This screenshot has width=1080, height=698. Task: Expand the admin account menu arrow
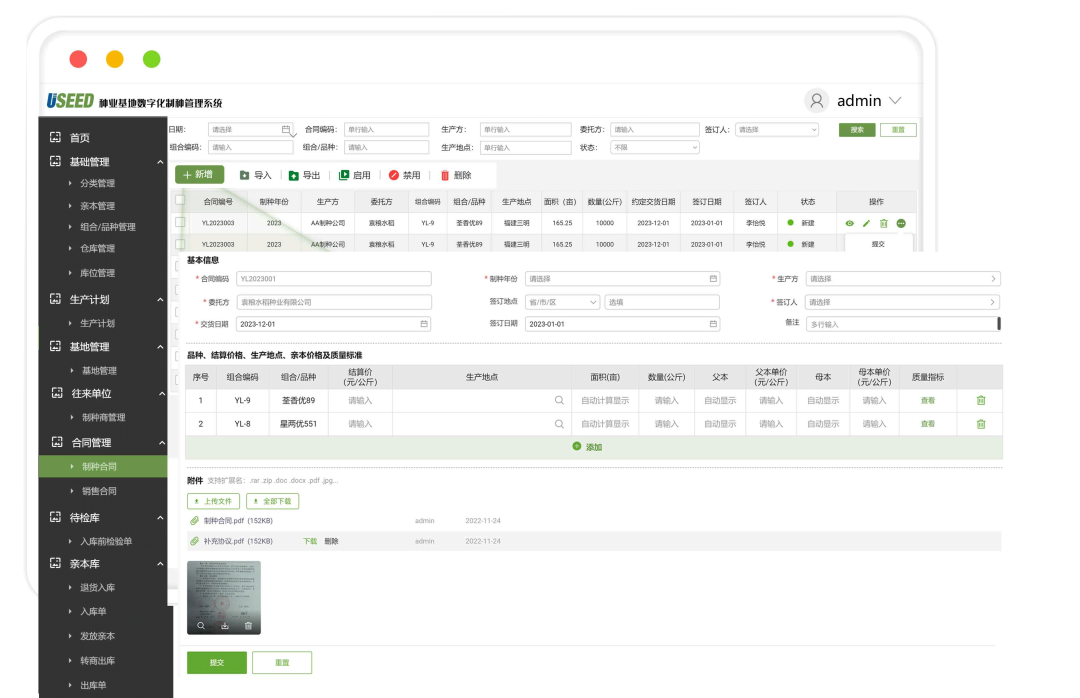point(895,101)
